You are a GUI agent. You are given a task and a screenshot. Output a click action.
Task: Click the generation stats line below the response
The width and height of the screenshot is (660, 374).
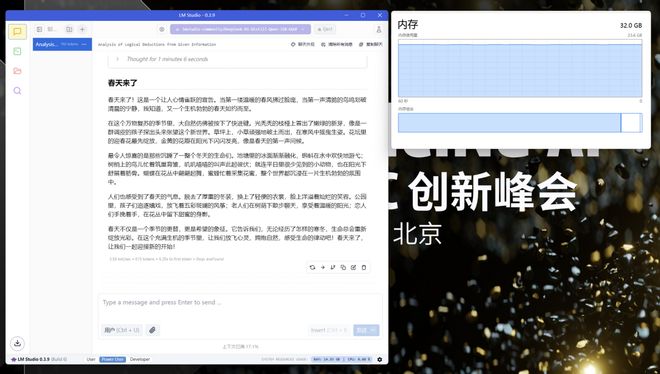(x=167, y=259)
